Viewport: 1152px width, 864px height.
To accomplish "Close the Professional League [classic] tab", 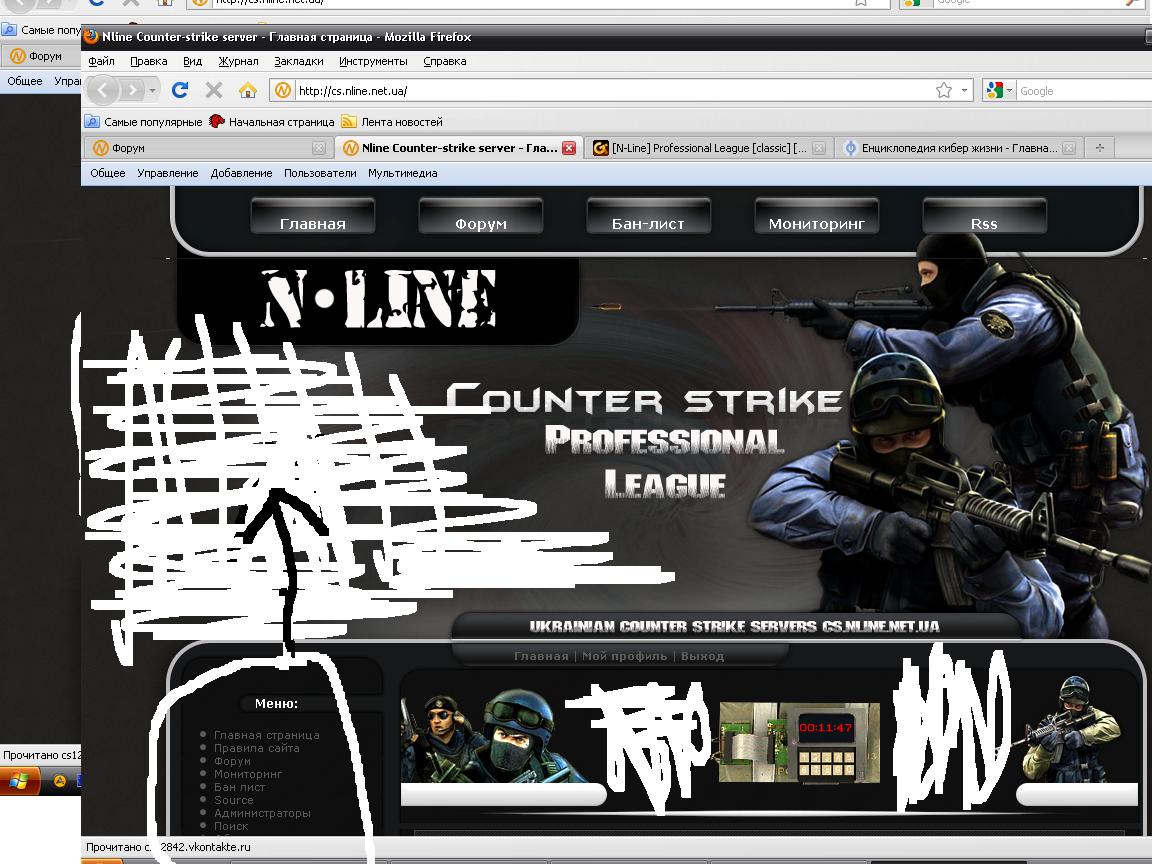I will (818, 148).
